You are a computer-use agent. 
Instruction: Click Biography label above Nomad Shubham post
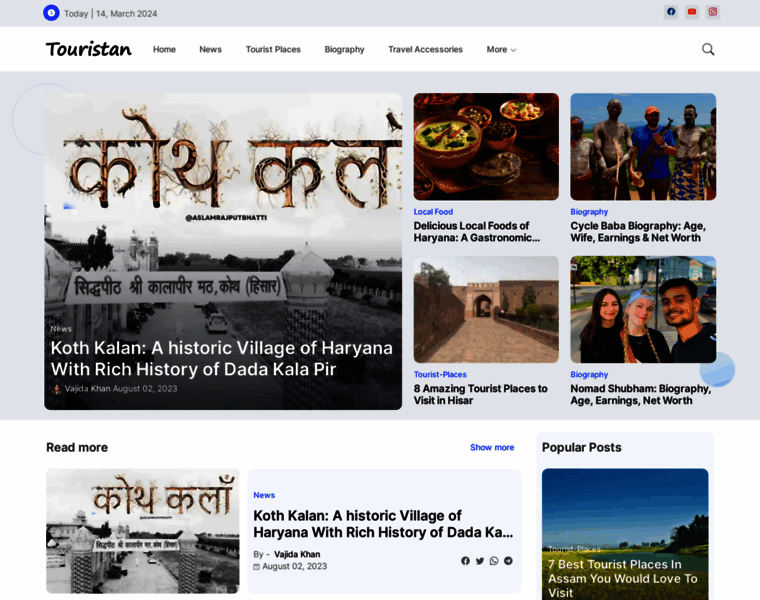click(589, 375)
